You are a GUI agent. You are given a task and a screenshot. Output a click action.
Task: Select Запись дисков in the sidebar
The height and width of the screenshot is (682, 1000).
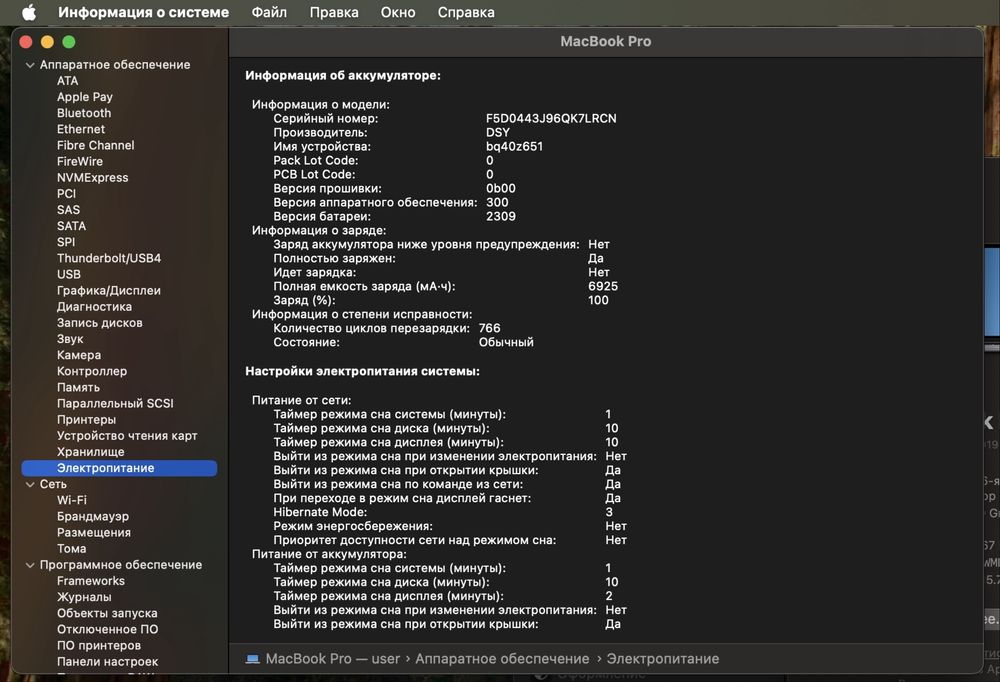(99, 323)
